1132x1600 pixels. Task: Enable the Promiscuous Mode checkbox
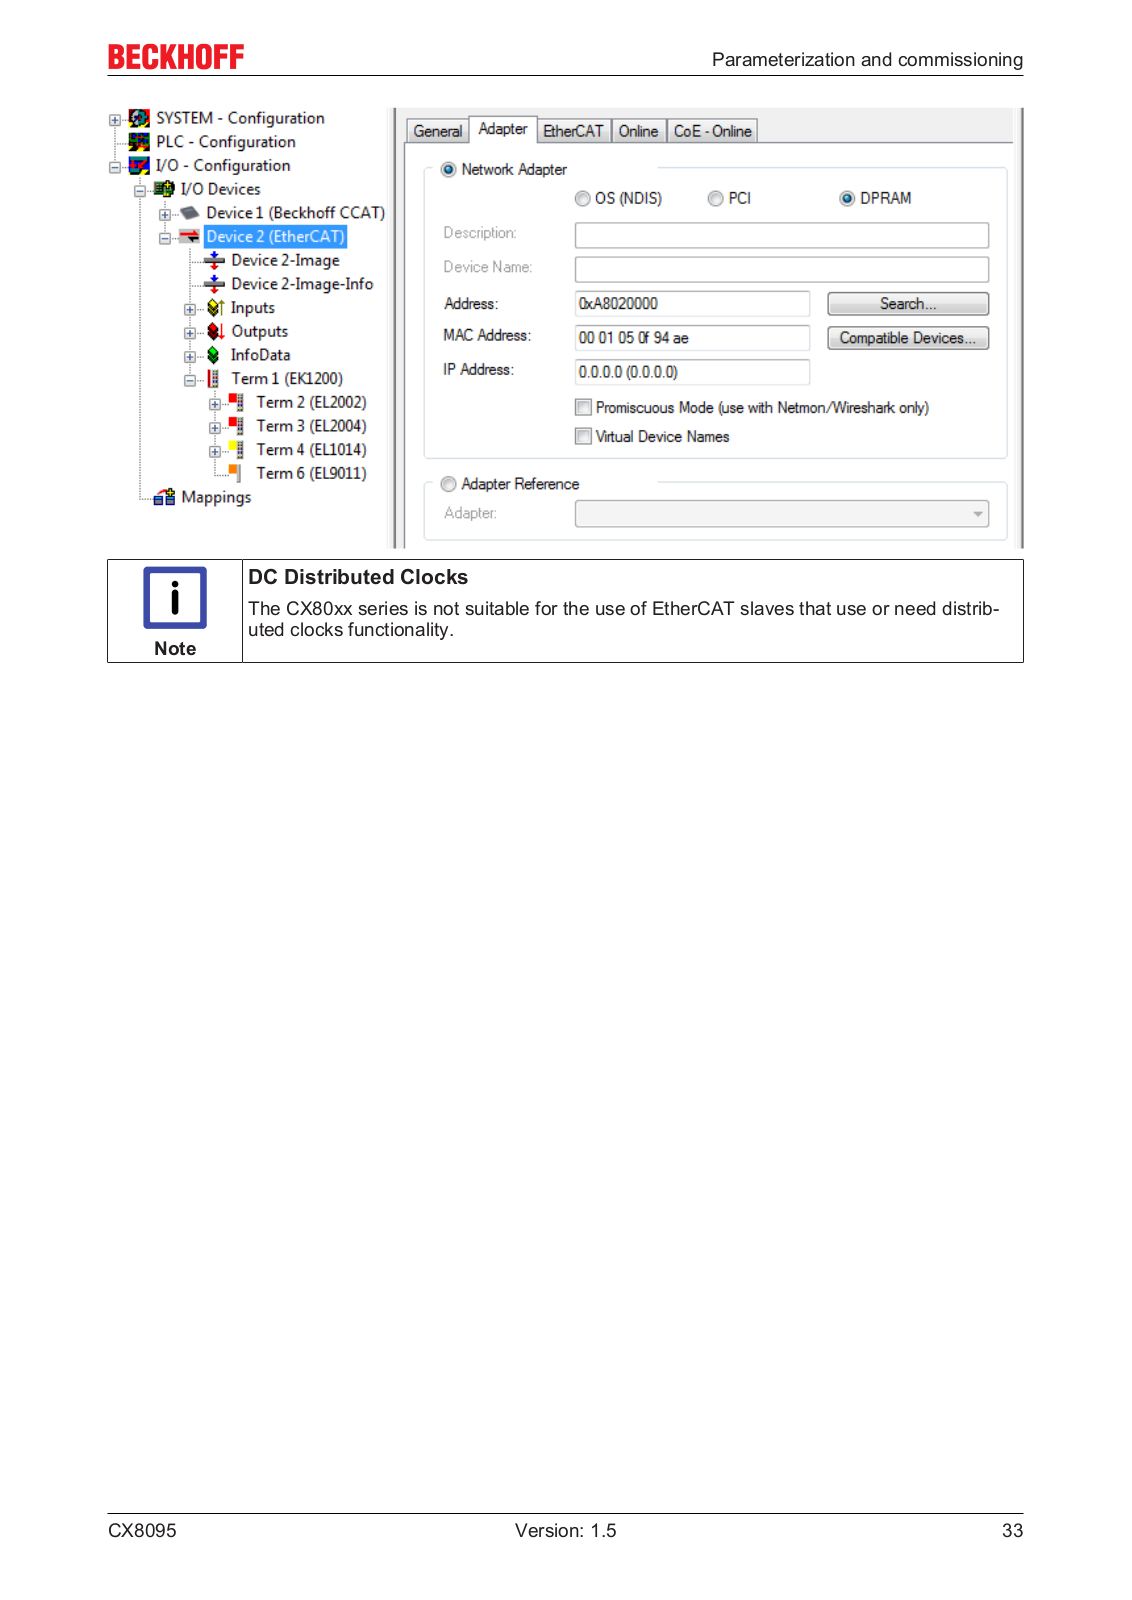click(583, 407)
